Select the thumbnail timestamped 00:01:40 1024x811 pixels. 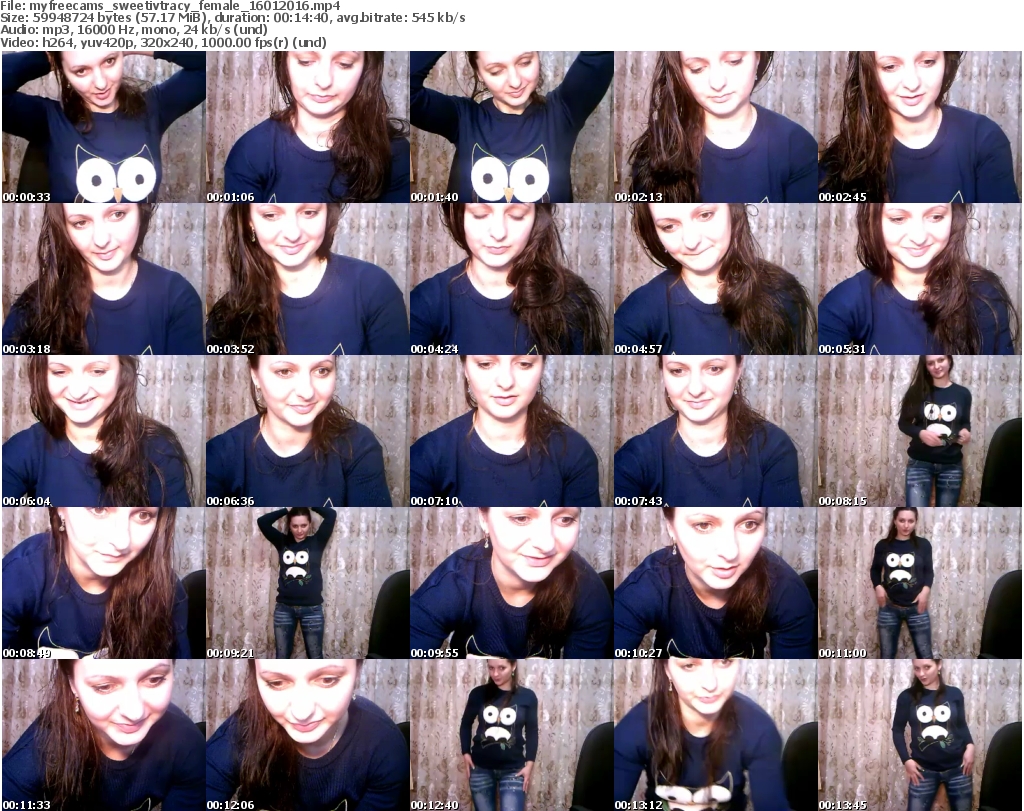click(x=511, y=127)
